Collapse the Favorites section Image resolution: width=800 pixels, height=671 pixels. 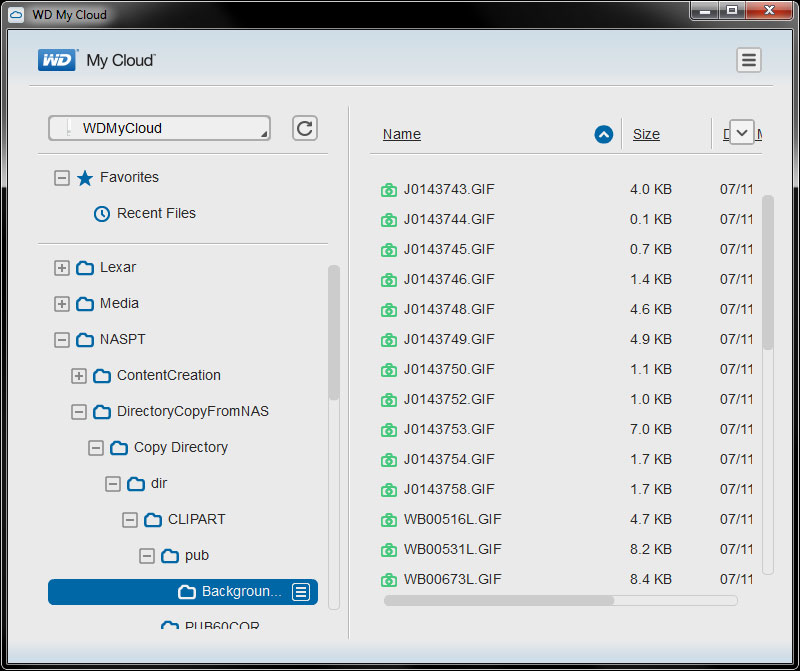click(62, 178)
